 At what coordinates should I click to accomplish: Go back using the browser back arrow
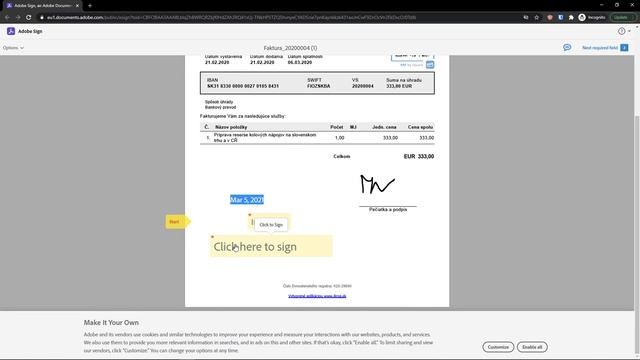point(7,17)
